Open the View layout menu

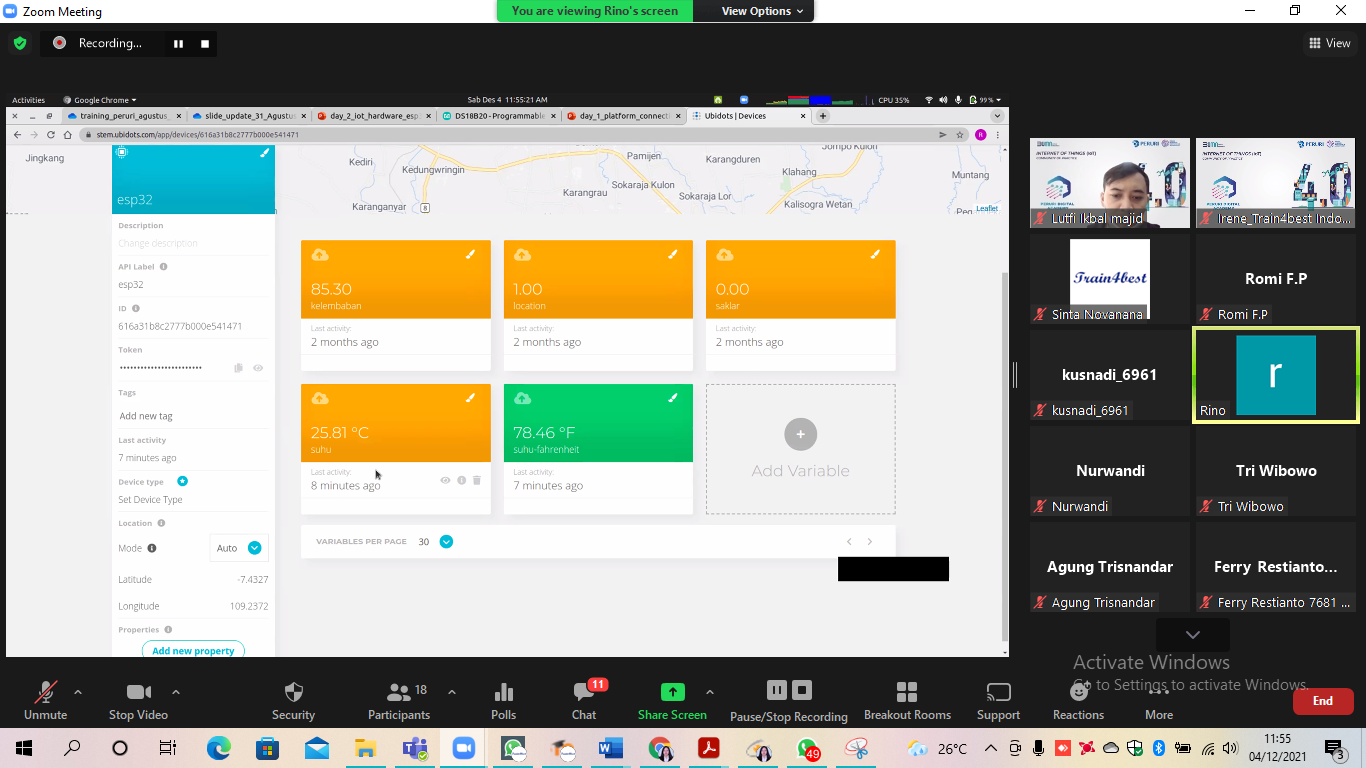(1329, 43)
